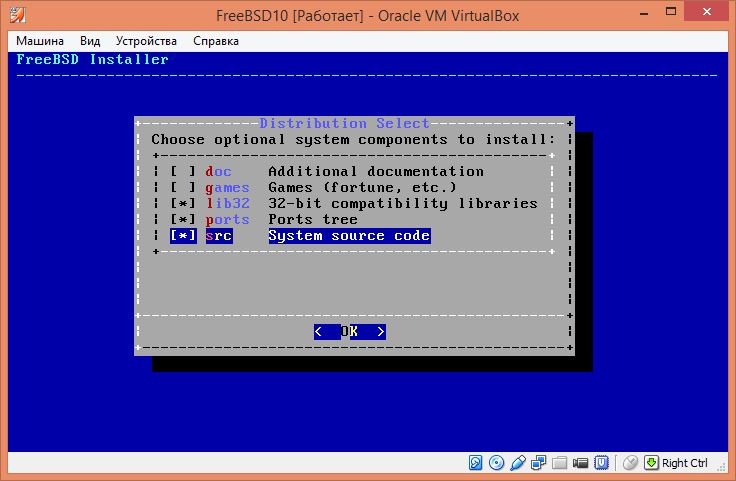Viewport: 736px width, 481px height.
Task: Deselect the ports tree checkbox
Action: click(182, 220)
